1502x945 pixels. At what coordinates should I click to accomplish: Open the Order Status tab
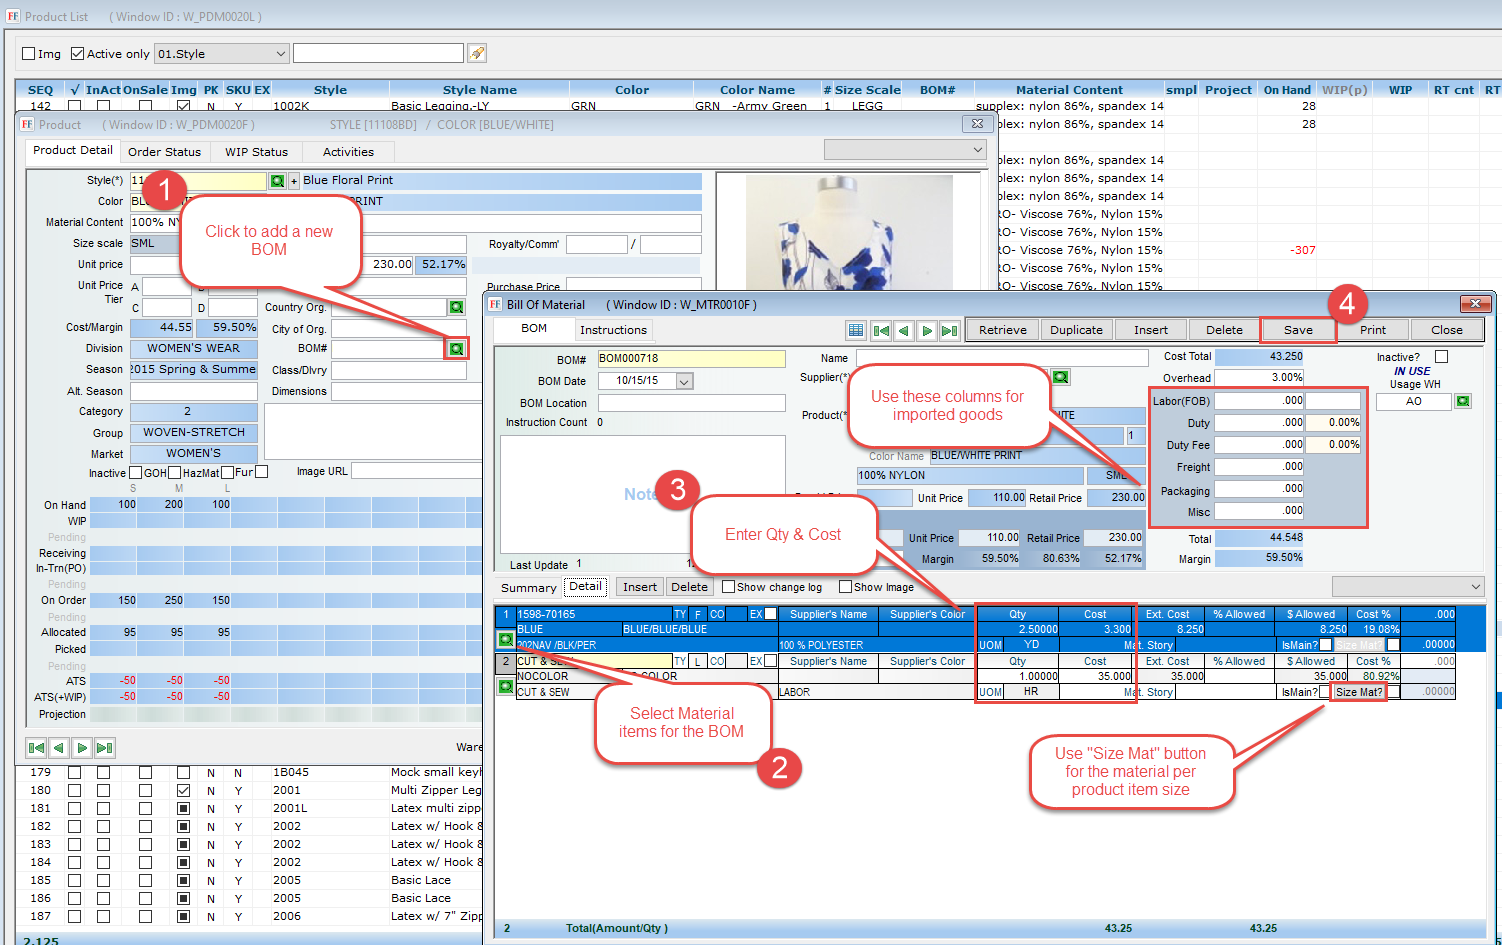164,152
